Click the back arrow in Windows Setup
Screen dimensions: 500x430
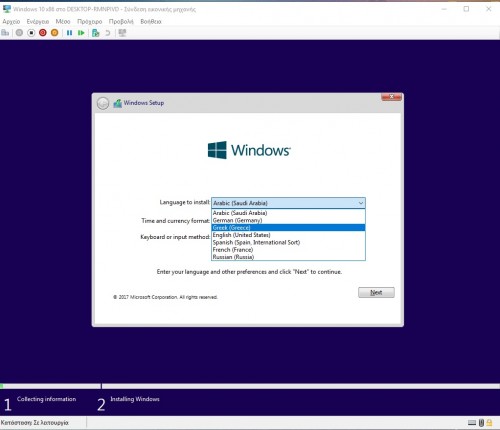[103, 103]
